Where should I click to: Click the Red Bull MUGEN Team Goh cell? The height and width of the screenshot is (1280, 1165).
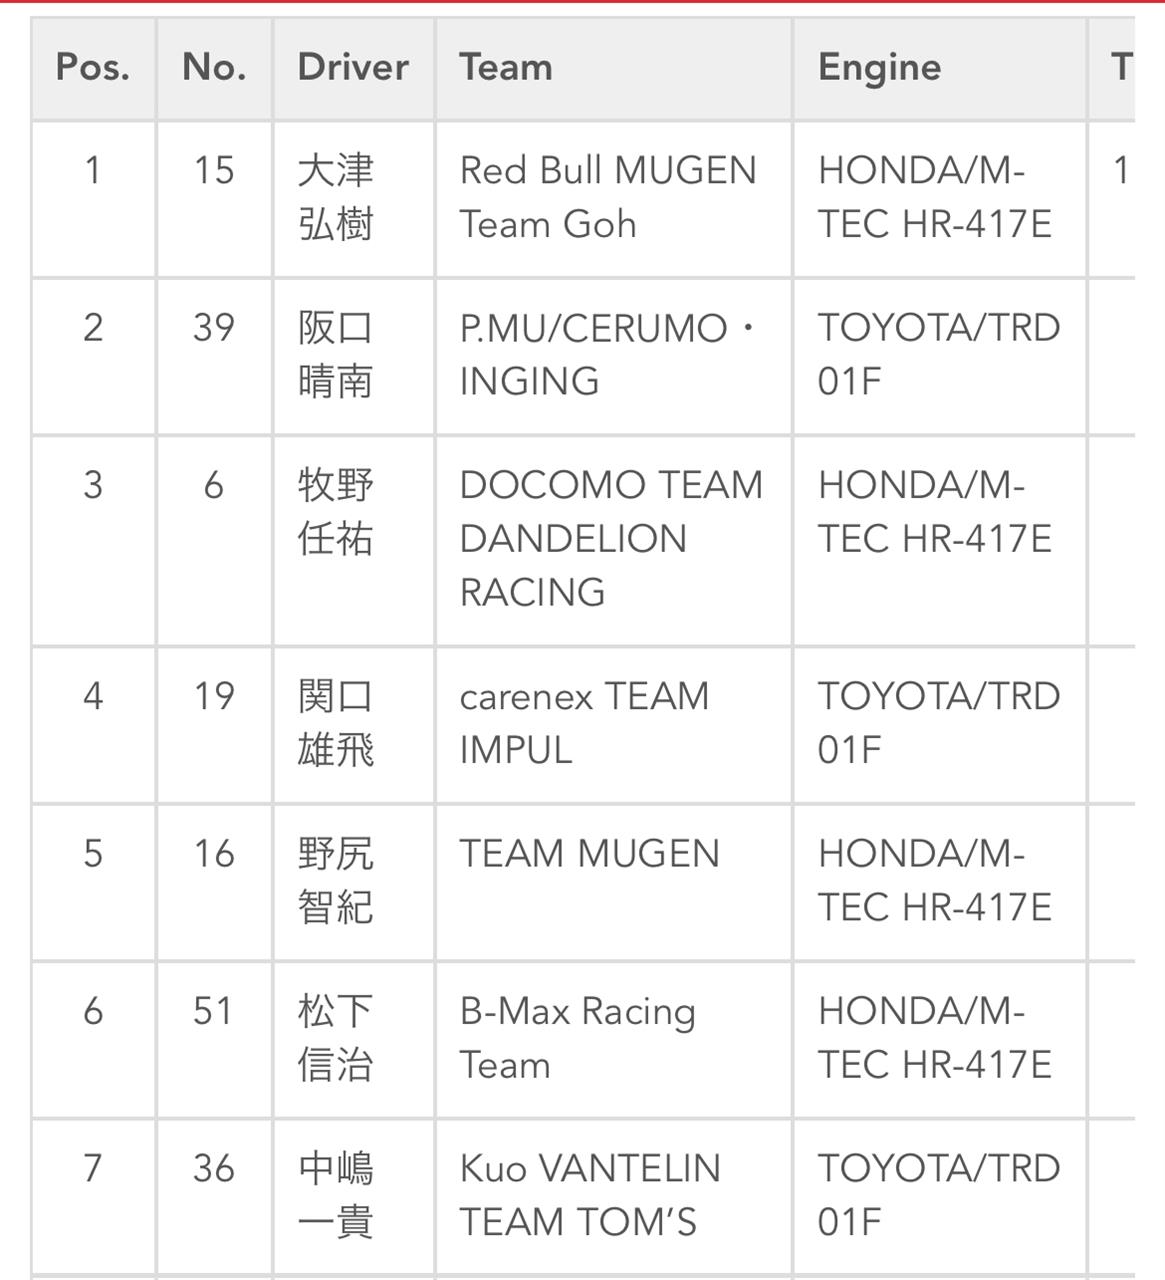click(x=614, y=199)
